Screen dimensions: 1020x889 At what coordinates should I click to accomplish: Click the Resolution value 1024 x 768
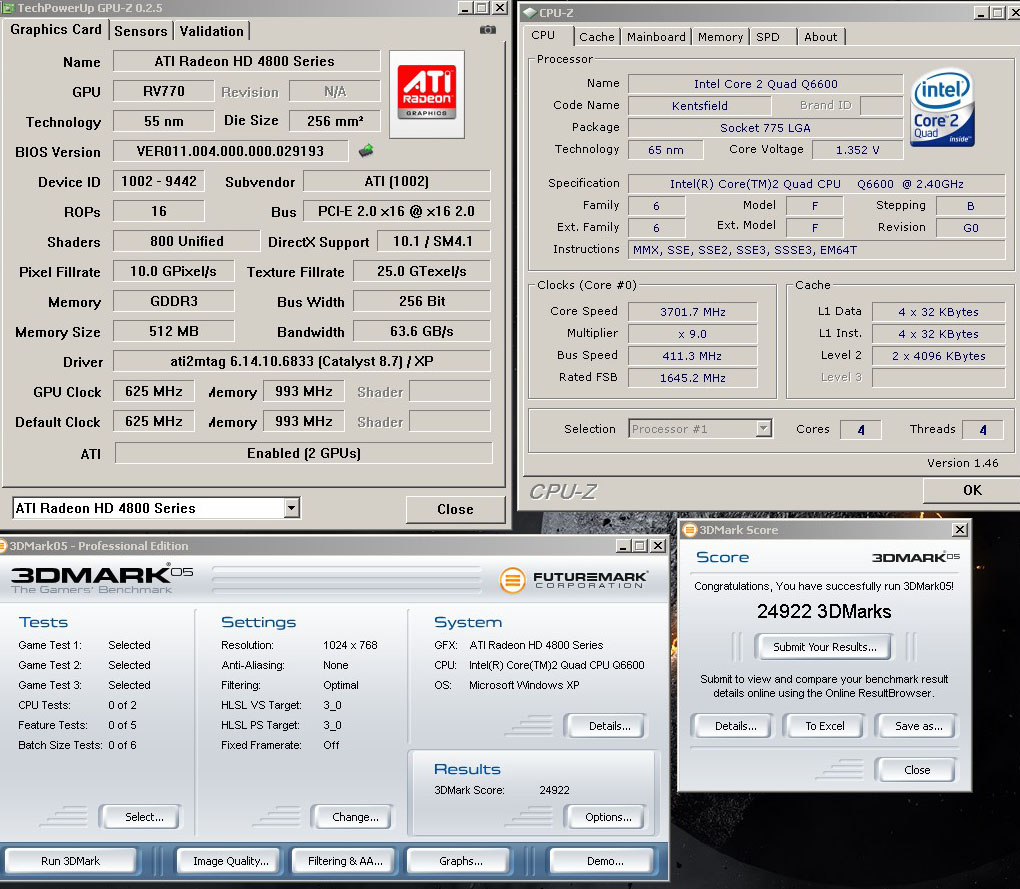(x=350, y=645)
